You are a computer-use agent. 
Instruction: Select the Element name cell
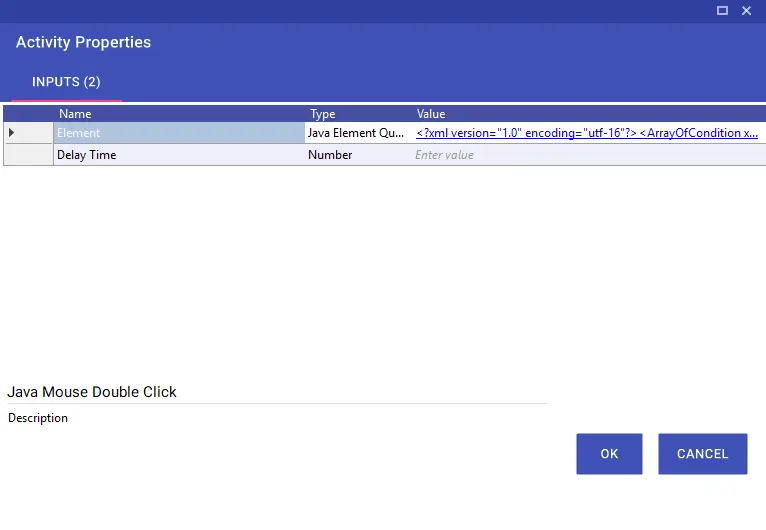(x=179, y=133)
